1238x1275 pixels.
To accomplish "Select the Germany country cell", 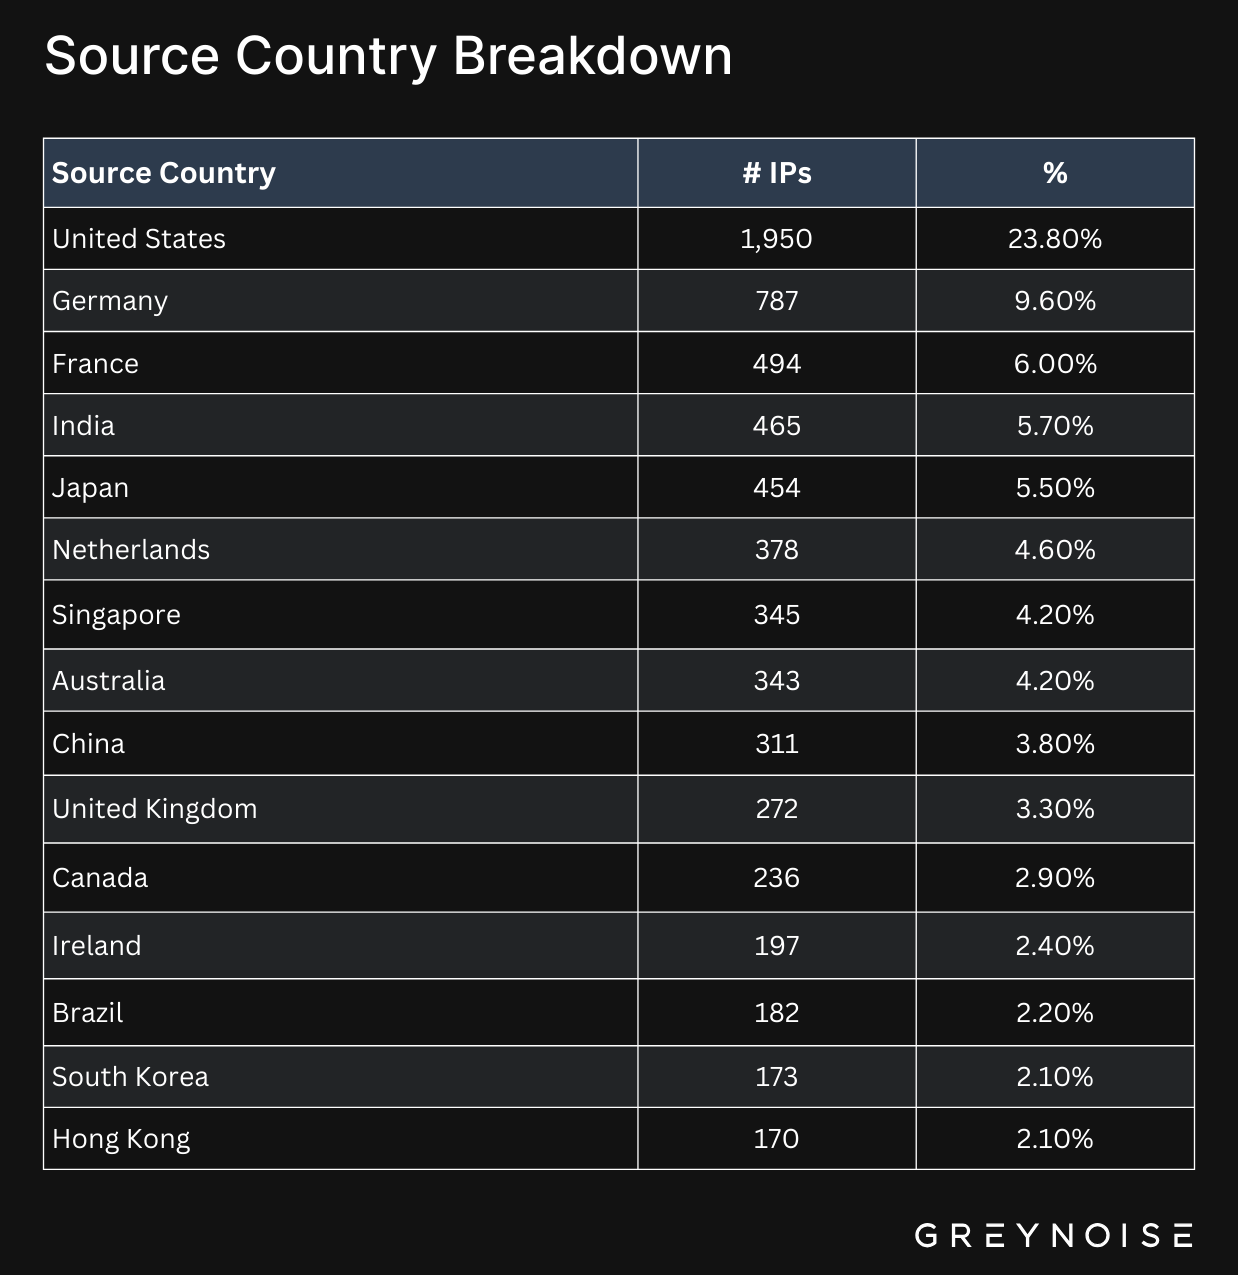I will point(110,301).
